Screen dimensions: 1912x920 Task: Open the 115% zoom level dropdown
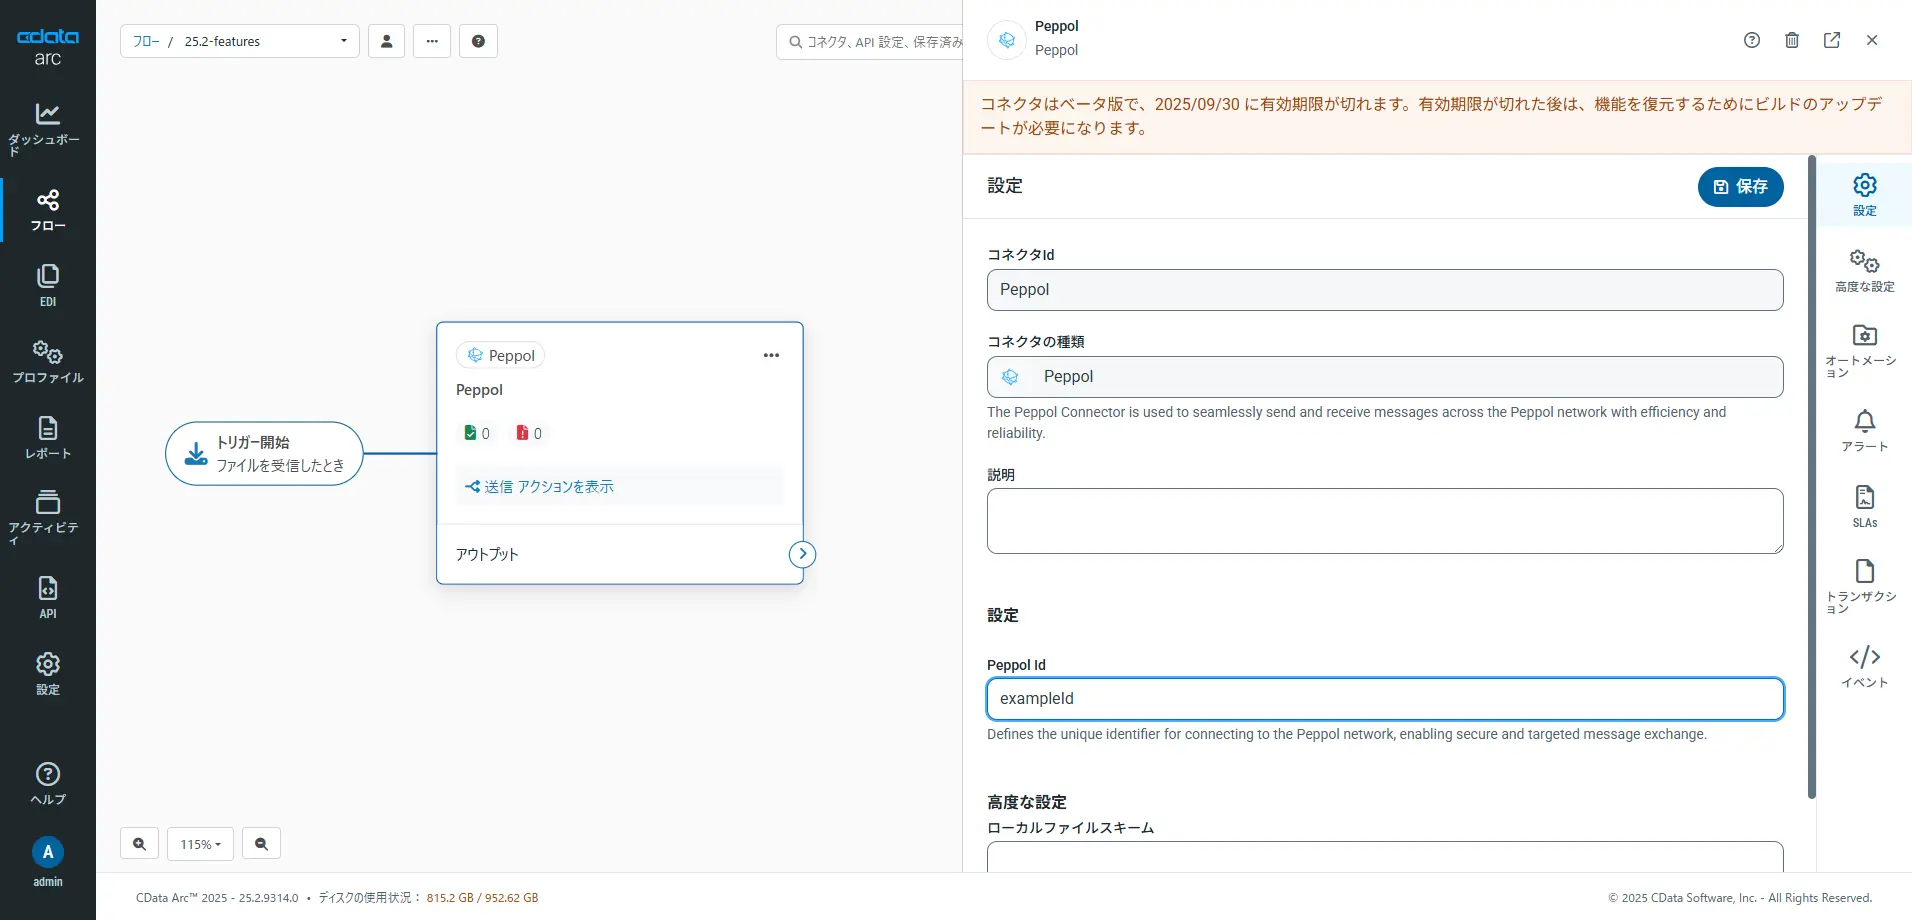point(200,844)
